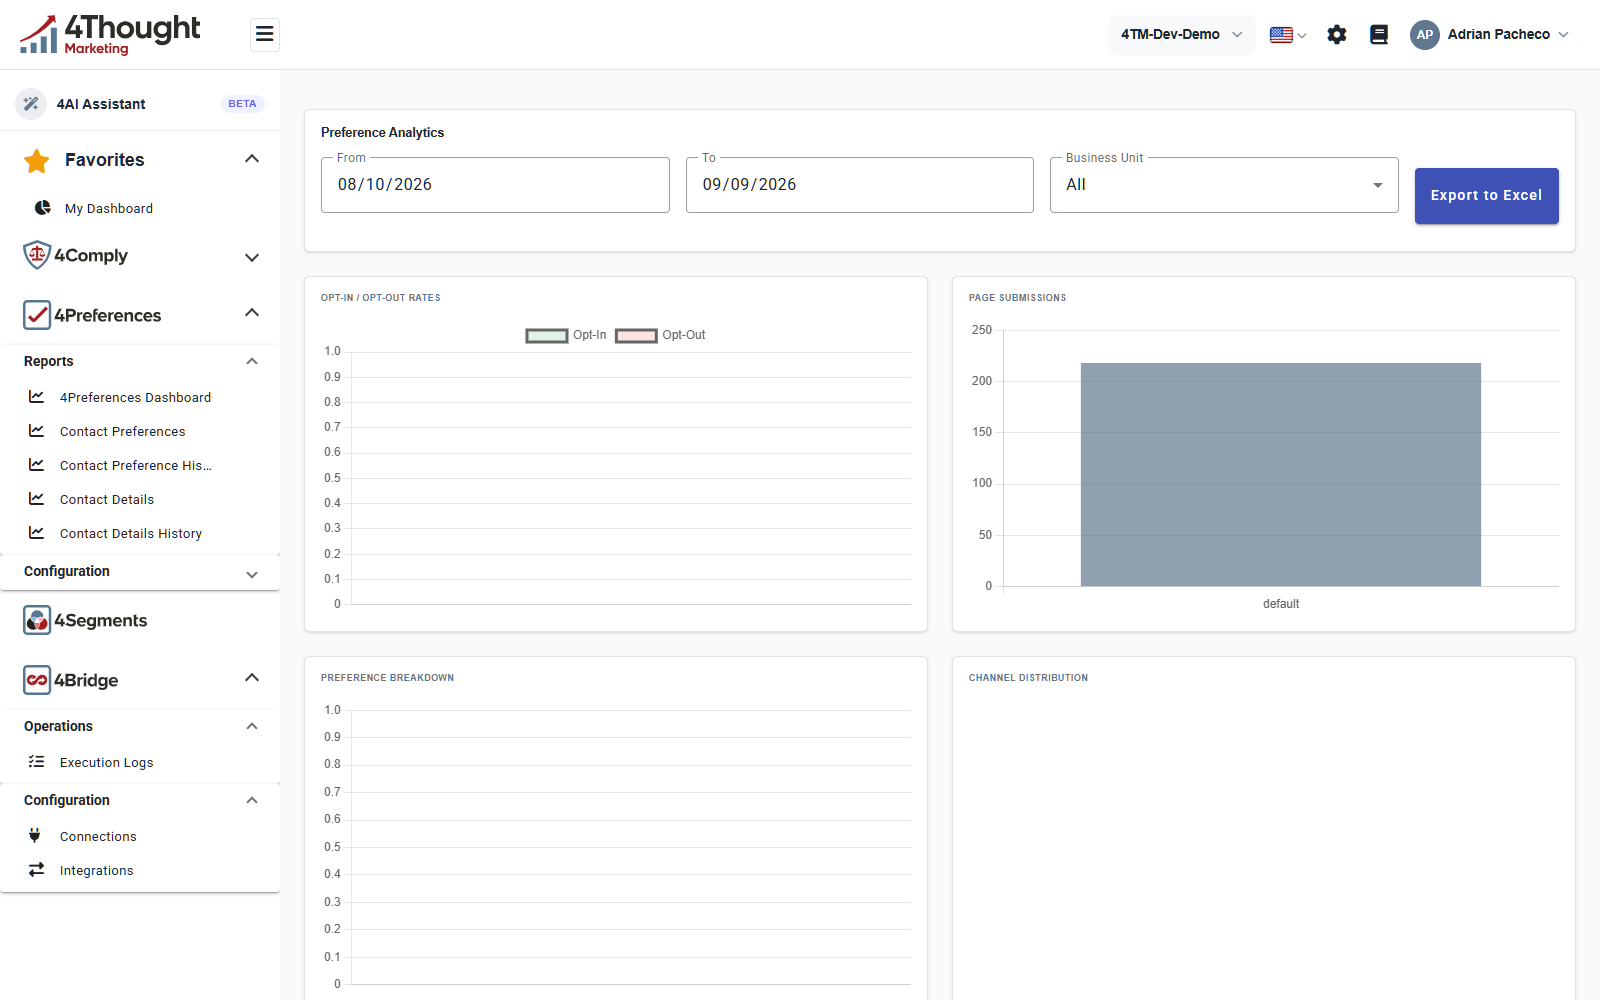Click the BETA badge

click(x=242, y=104)
